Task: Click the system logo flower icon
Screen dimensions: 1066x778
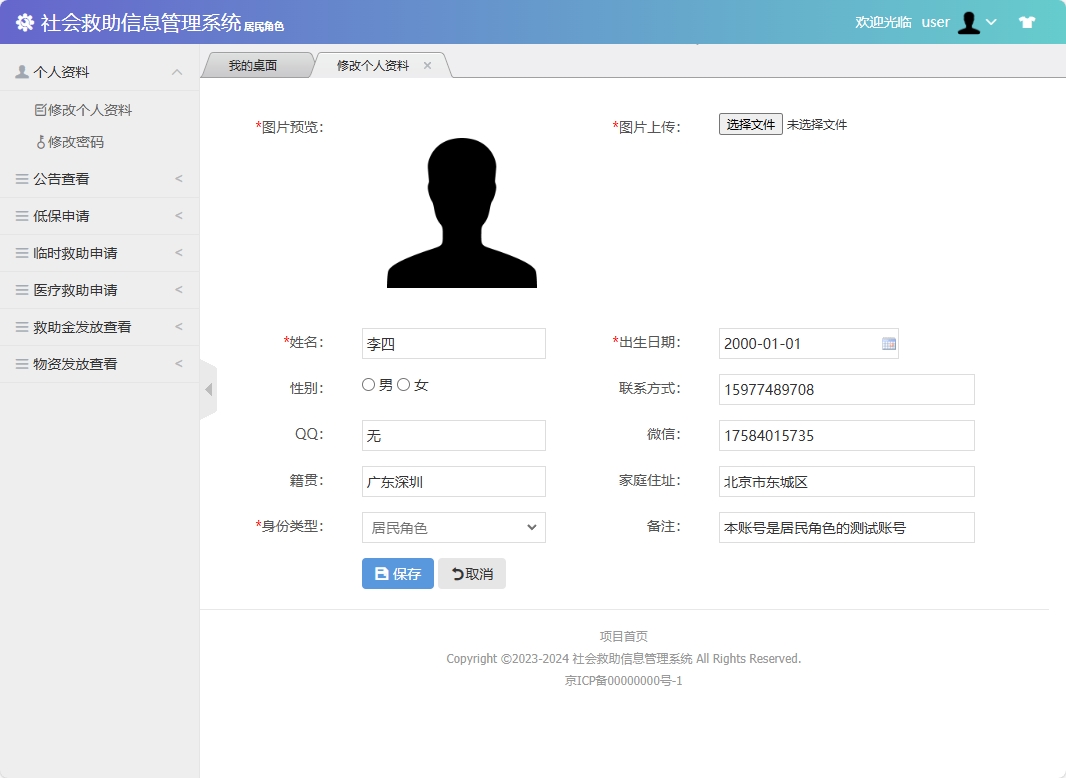Action: point(24,21)
